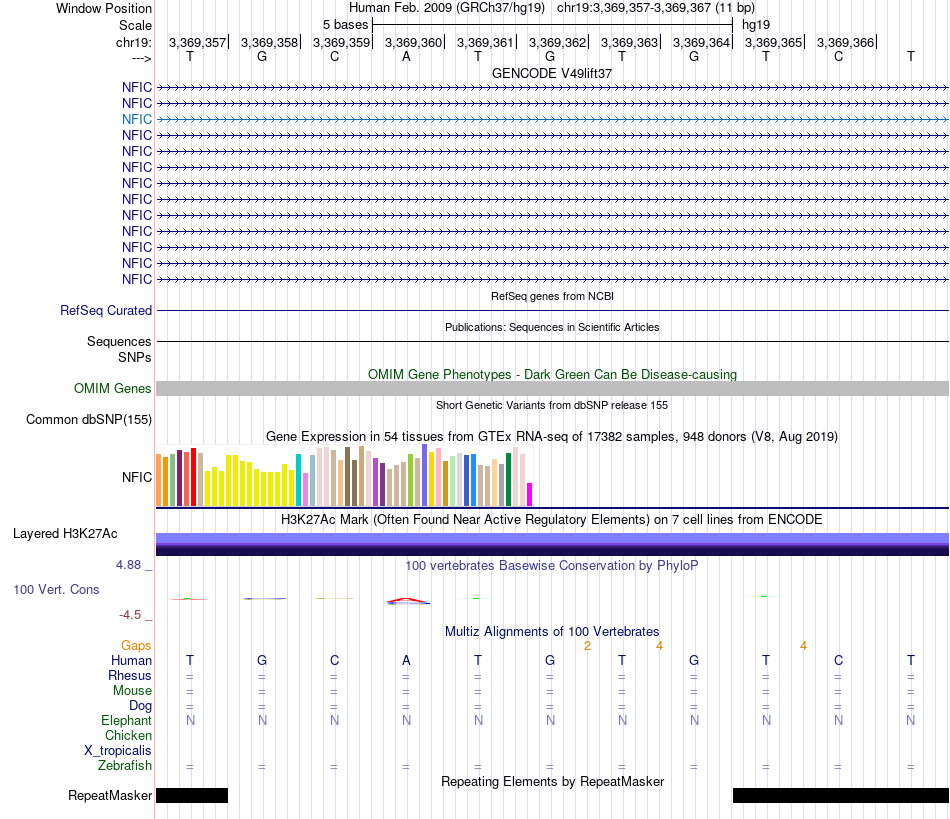
Task: Click the -4.5 PhyloP lower scale value
Action: pyautogui.click(x=130, y=615)
